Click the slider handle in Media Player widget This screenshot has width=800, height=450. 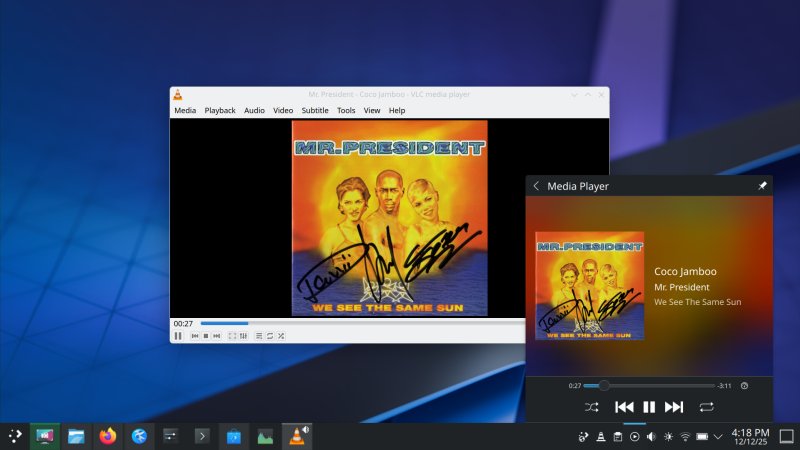click(x=604, y=386)
